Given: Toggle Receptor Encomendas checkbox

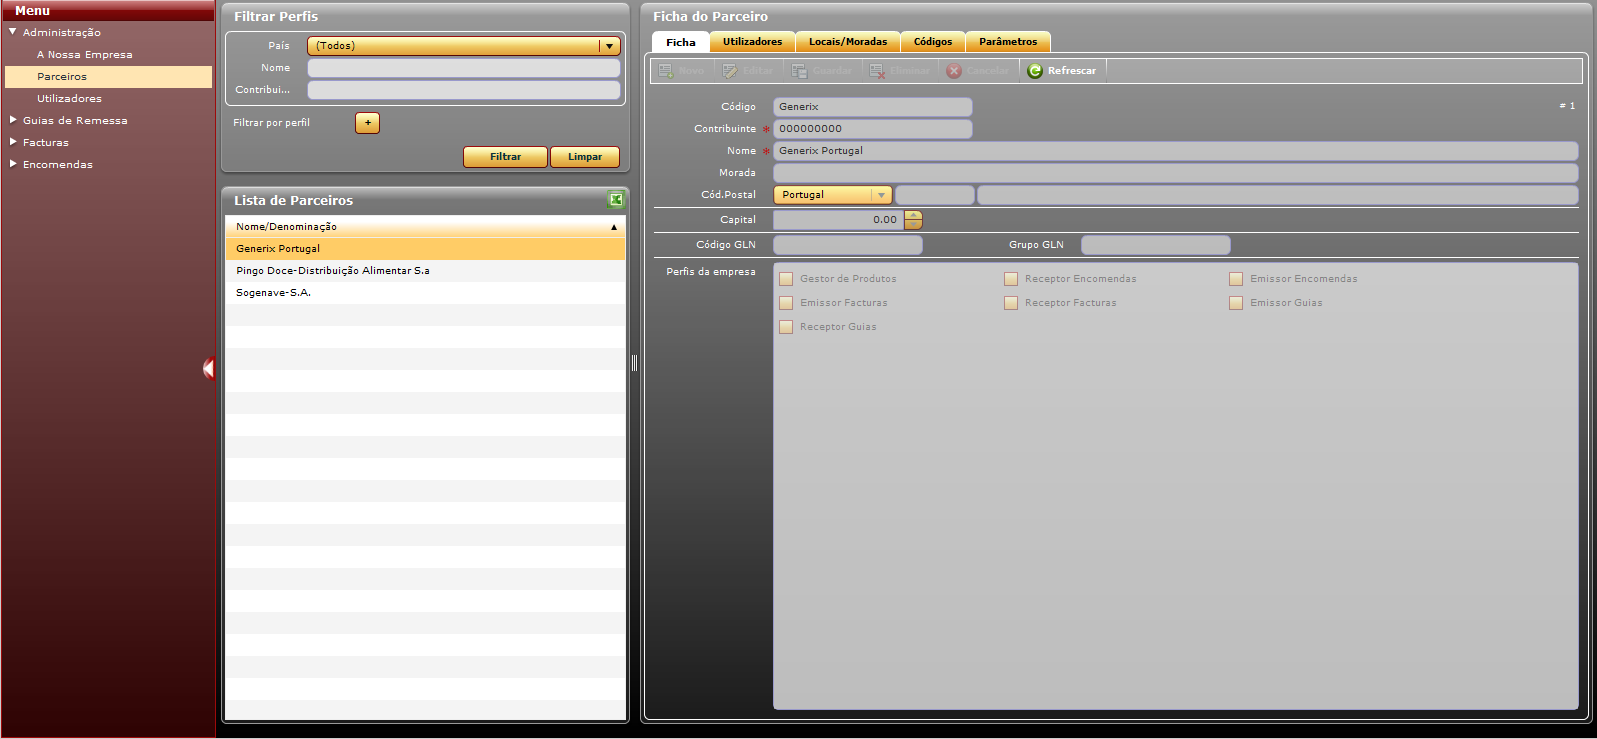Looking at the screenshot, I should (1011, 279).
